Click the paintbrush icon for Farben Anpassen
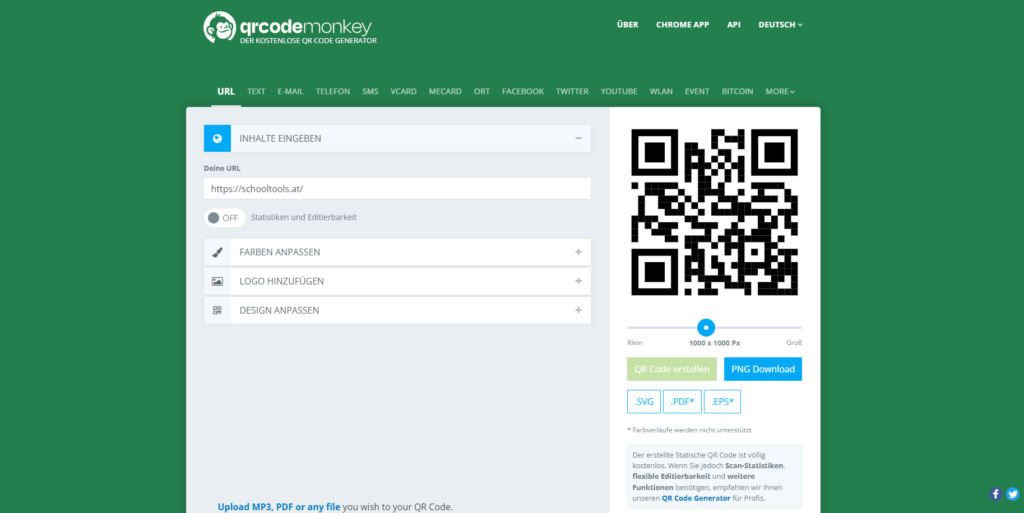The height and width of the screenshot is (513, 1024). [217, 252]
